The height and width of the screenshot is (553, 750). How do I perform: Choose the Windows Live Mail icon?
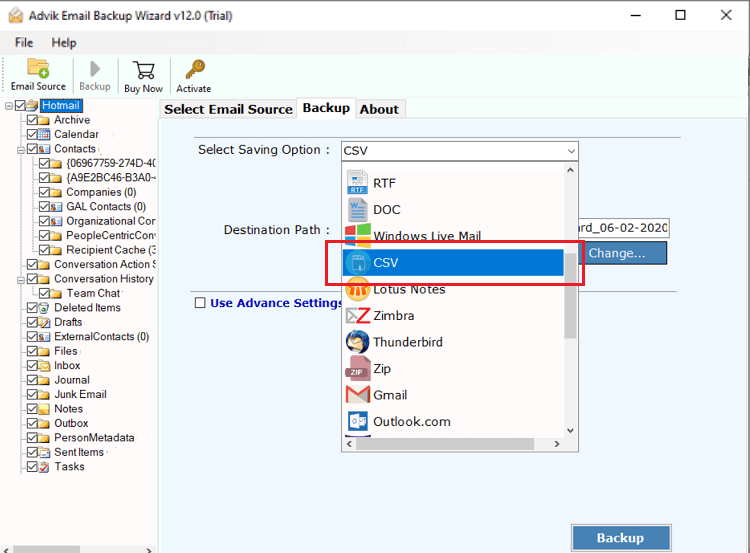(x=358, y=234)
